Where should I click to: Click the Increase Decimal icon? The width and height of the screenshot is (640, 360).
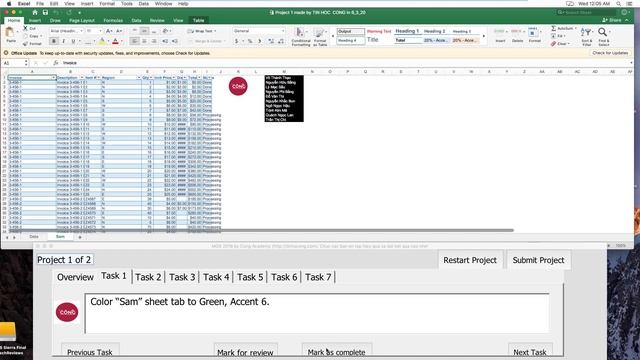click(271, 41)
